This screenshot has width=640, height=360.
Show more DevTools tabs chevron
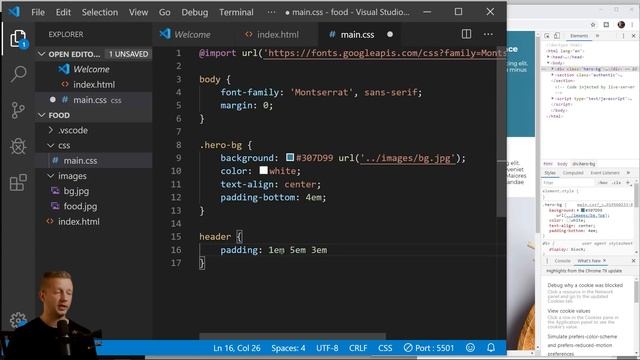click(598, 36)
